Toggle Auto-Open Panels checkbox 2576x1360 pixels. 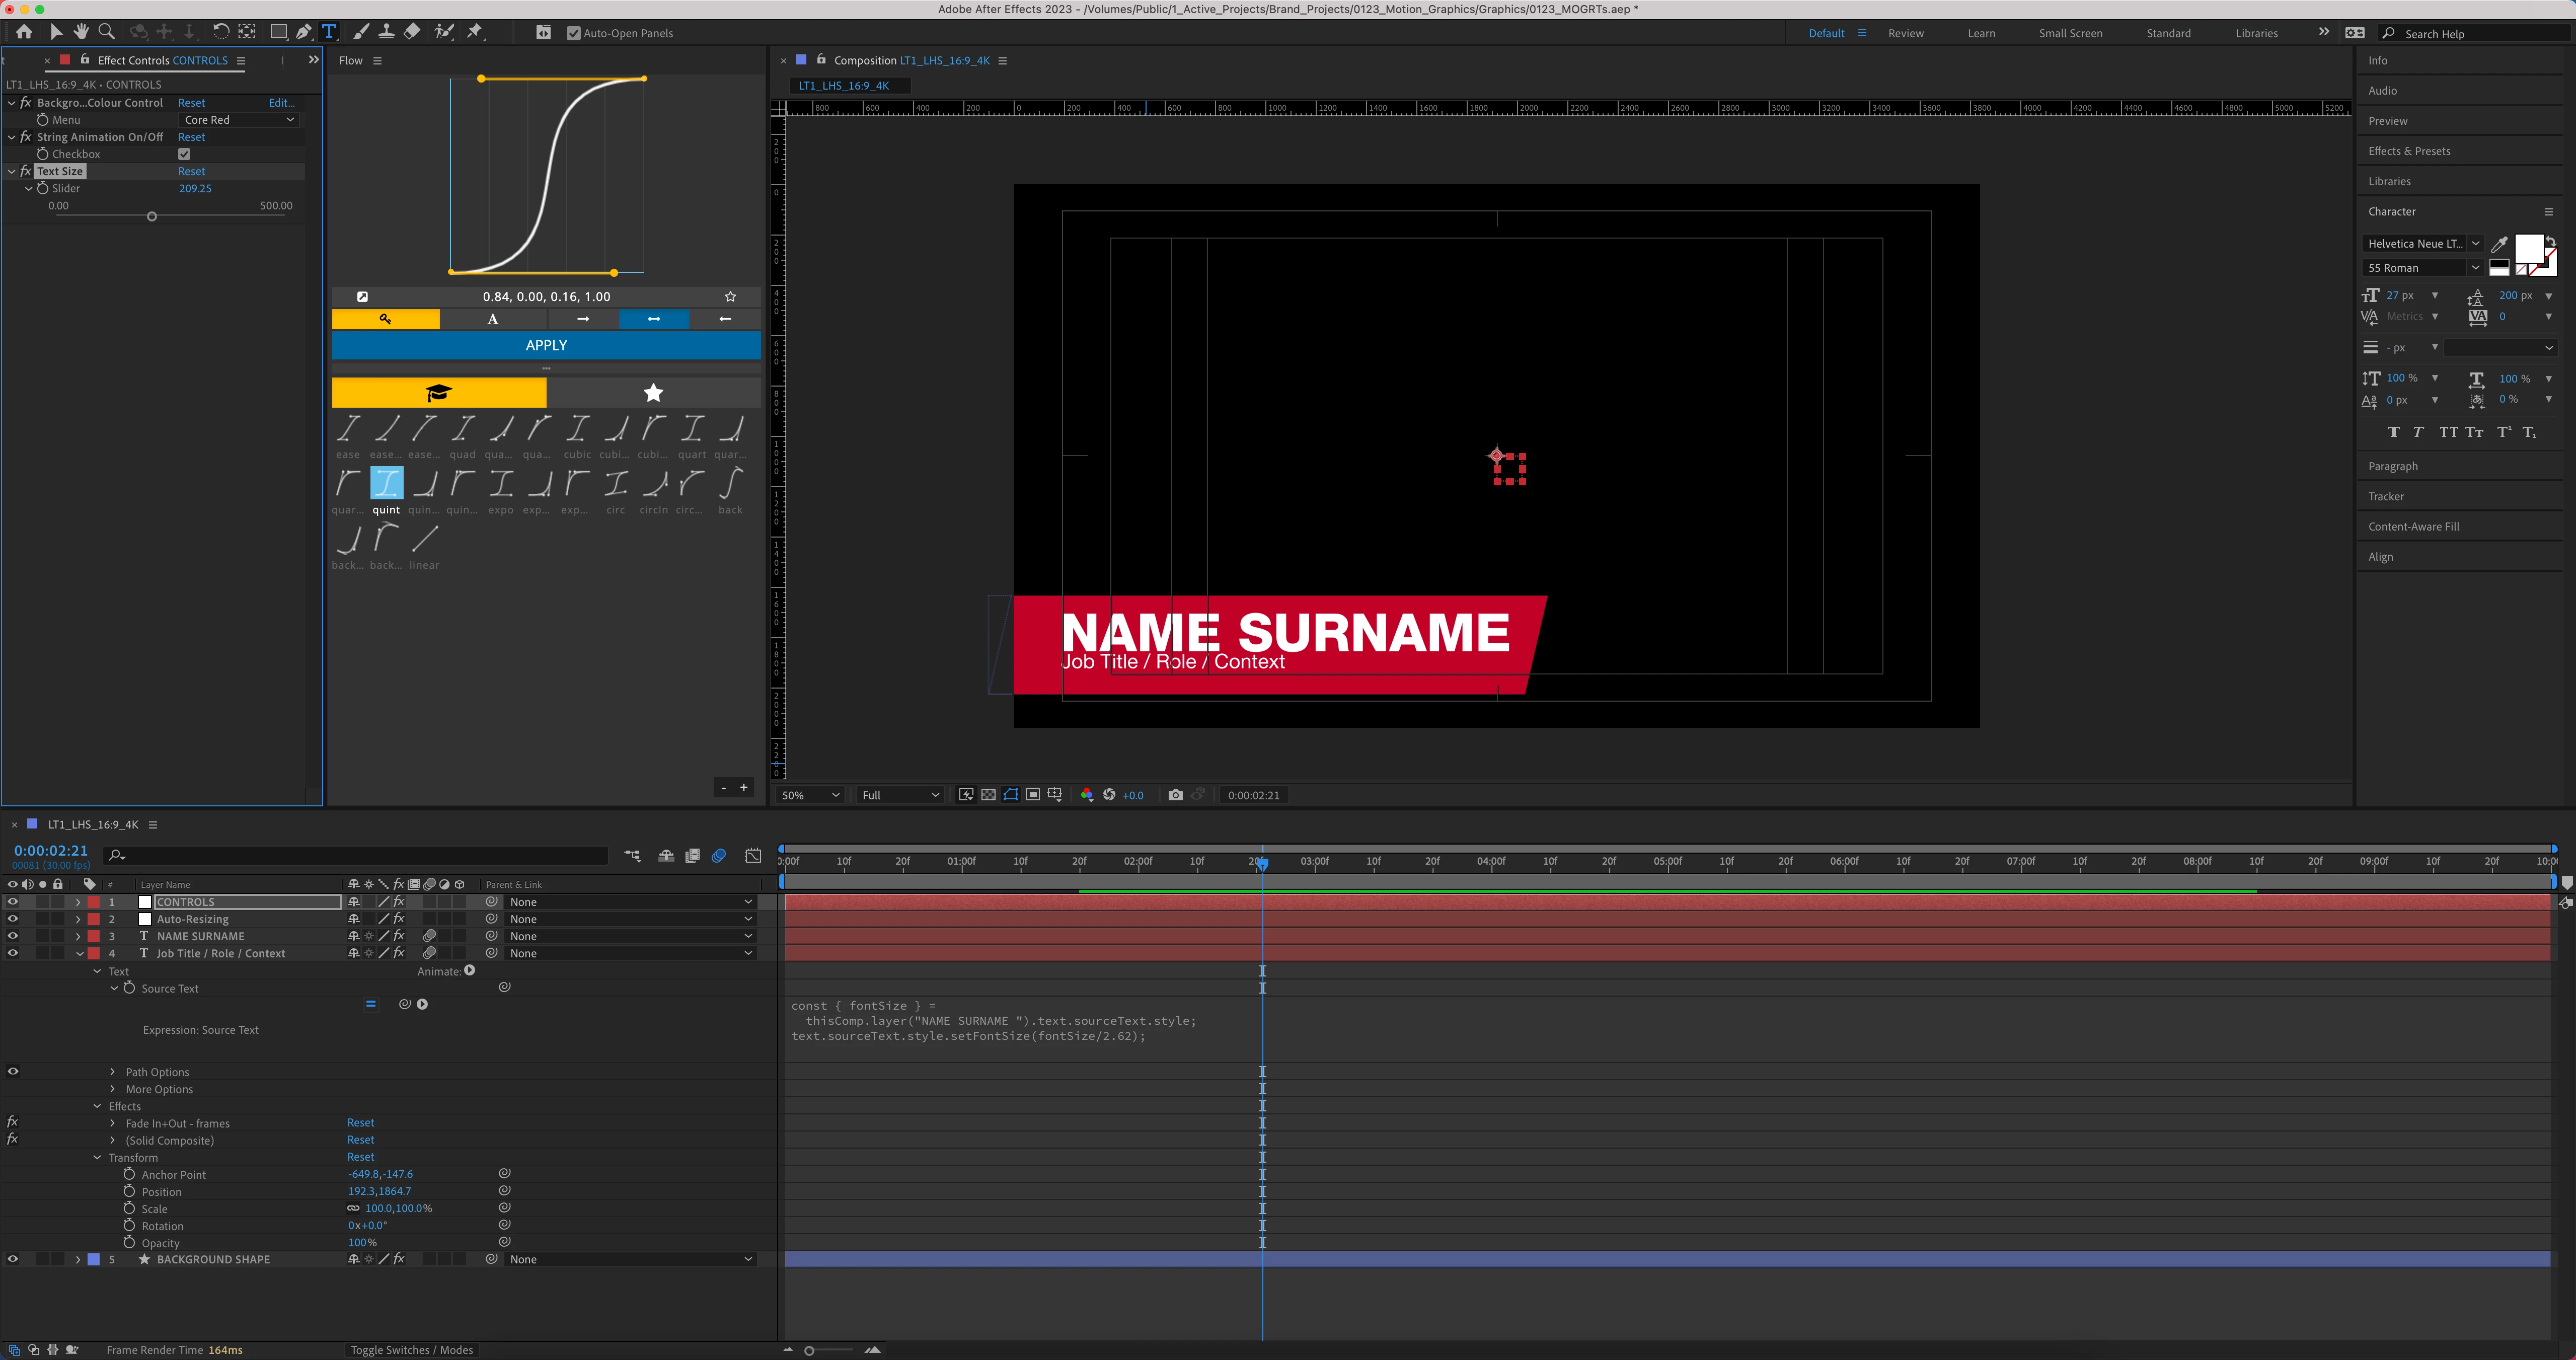[573, 33]
